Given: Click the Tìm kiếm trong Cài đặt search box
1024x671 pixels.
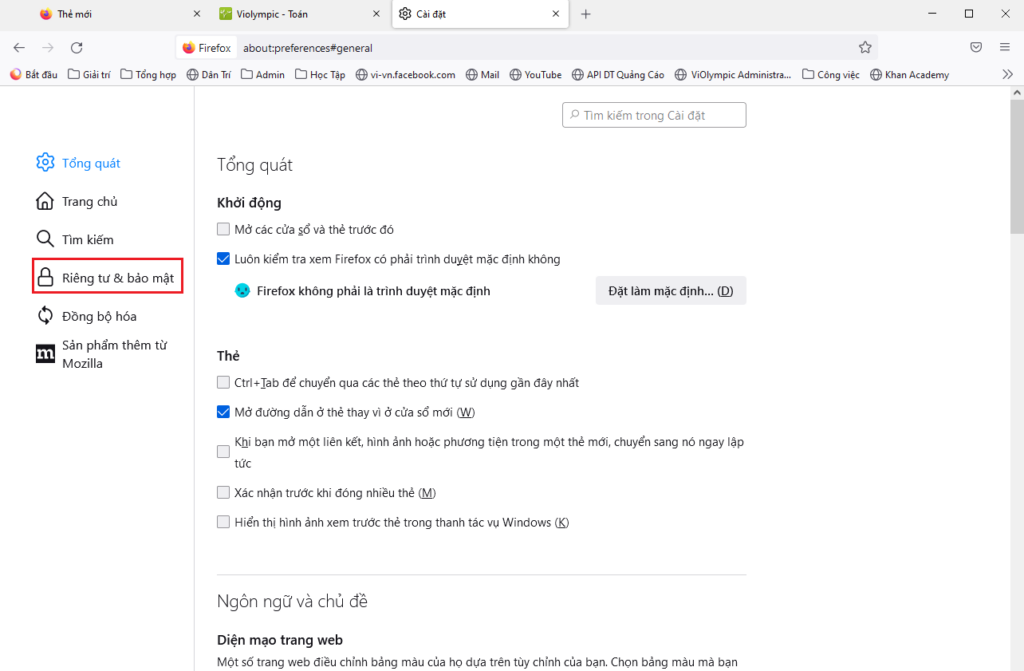Looking at the screenshot, I should (654, 115).
